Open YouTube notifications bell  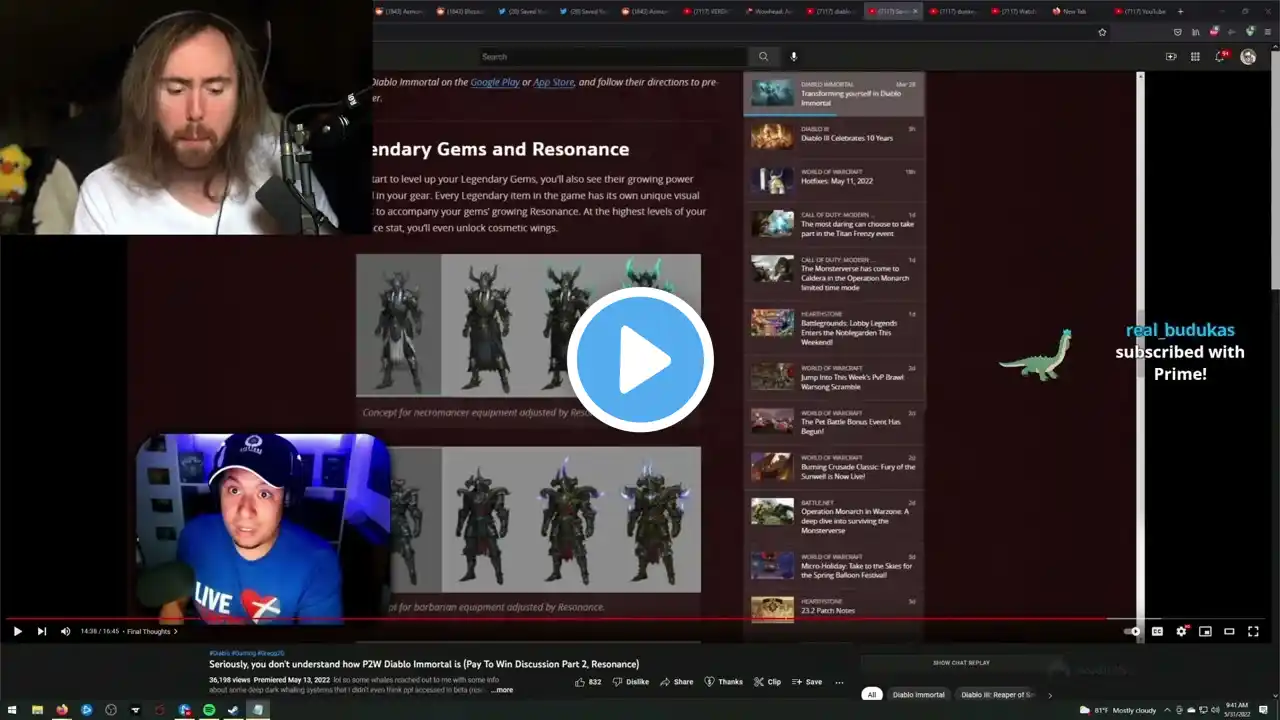1220,57
